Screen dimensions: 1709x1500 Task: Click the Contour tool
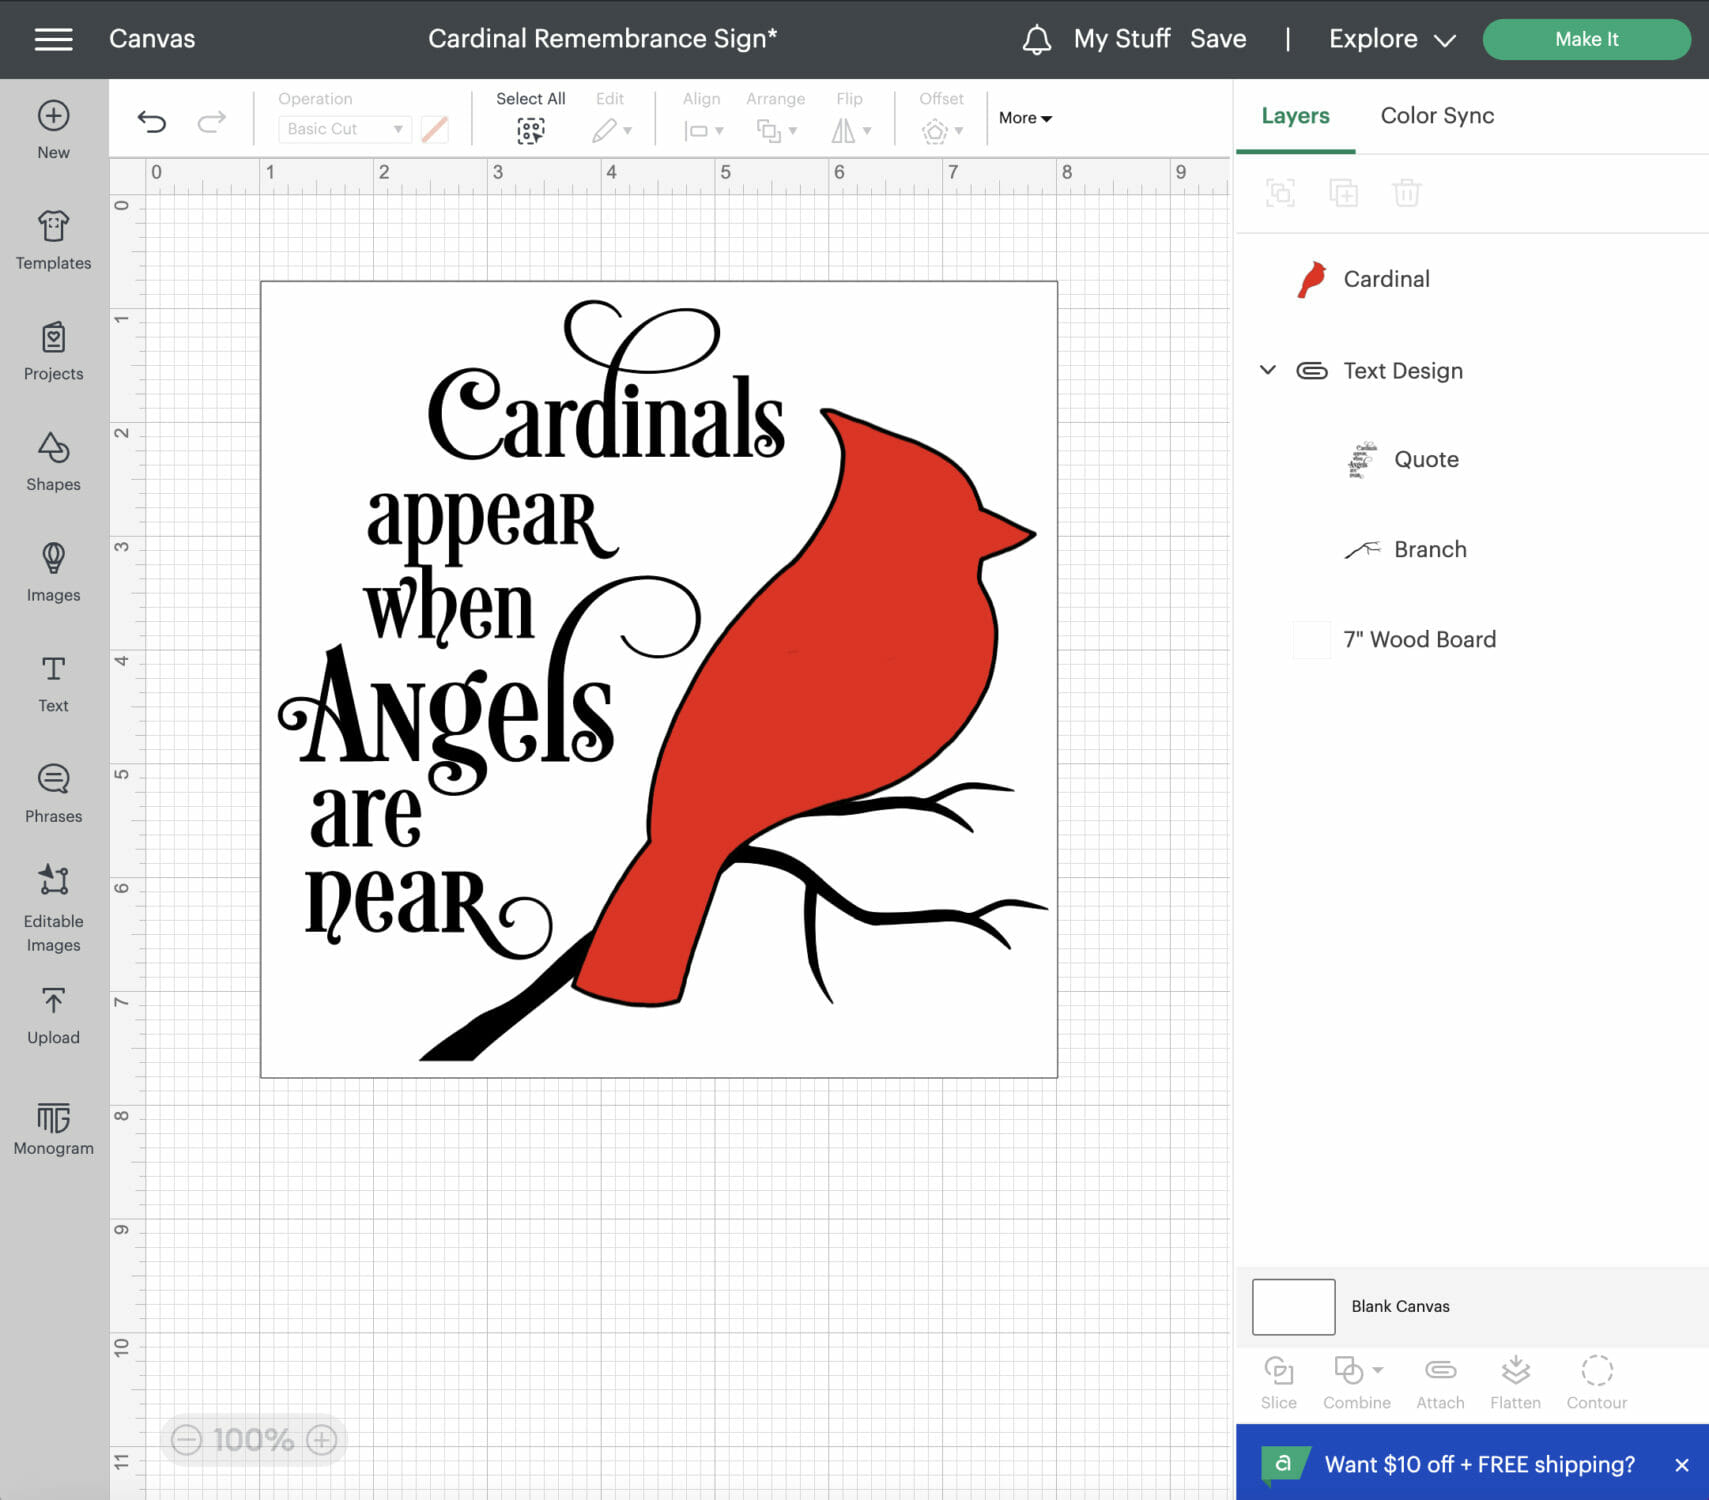(x=1596, y=1383)
